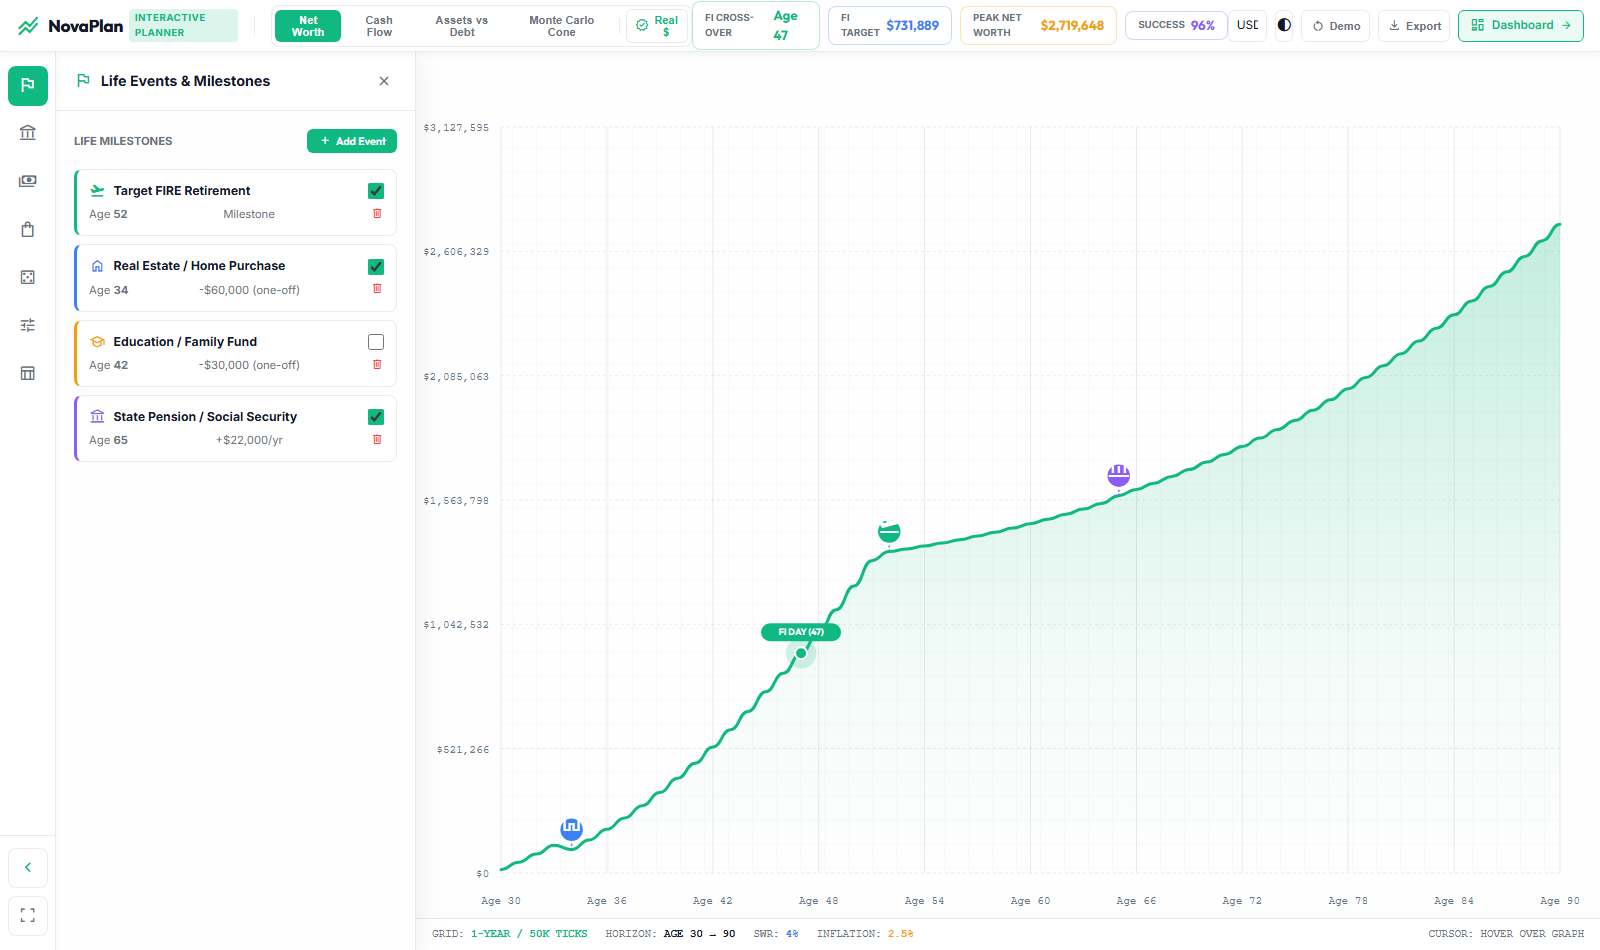This screenshot has height=950, width=1600.
Task: Load the Demo data
Action: click(1336, 26)
